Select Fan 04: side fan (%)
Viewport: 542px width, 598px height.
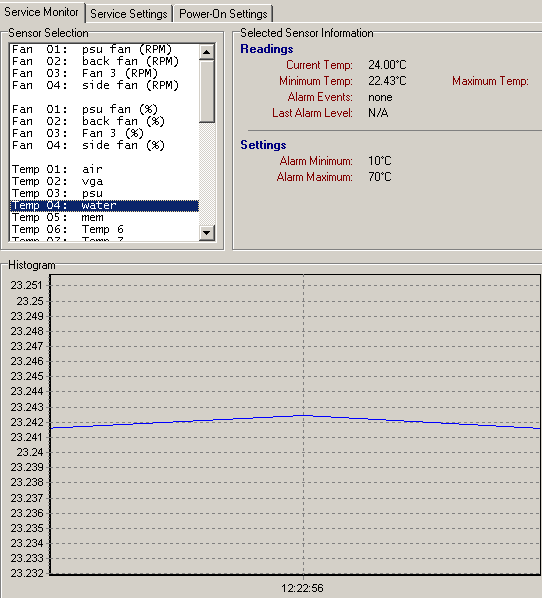(104, 145)
